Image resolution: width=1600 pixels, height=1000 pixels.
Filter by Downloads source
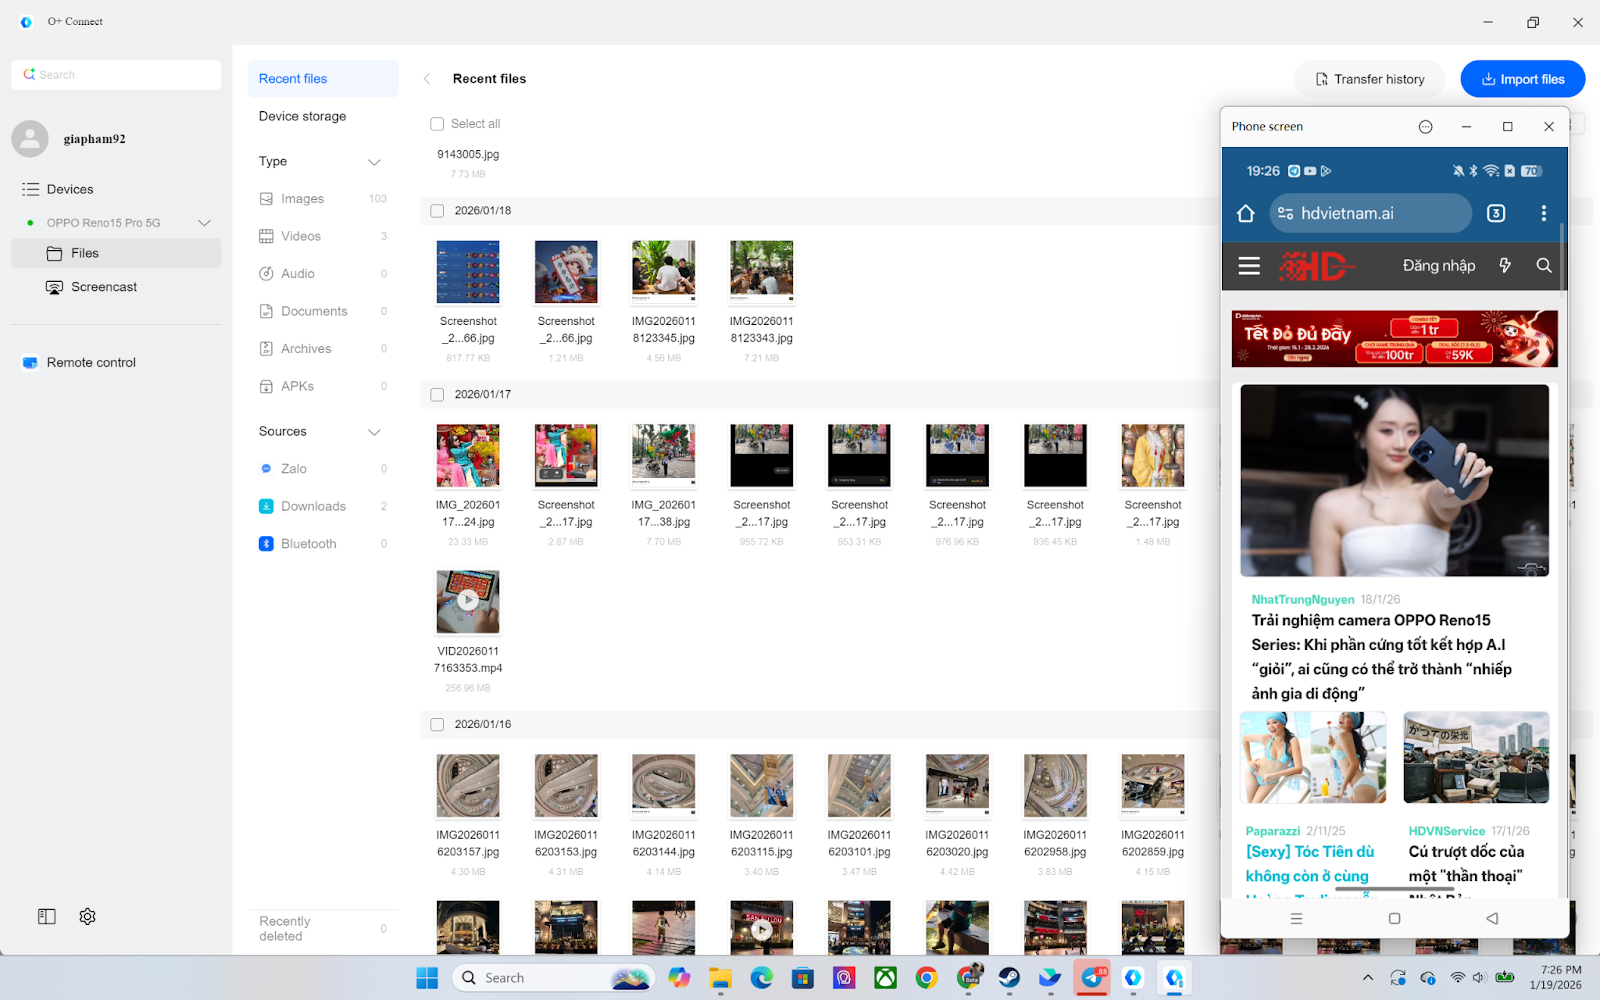pyautogui.click(x=323, y=506)
